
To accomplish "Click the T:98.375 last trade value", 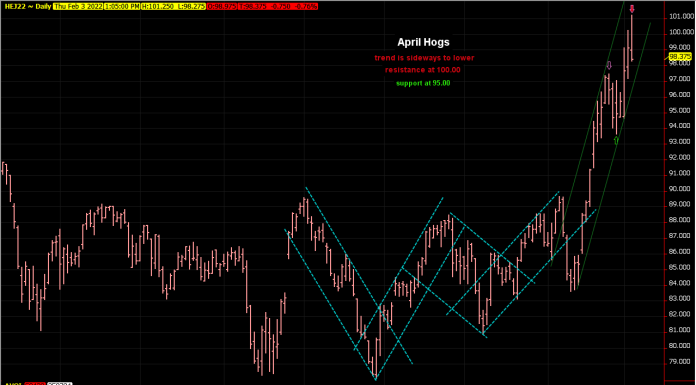I will 253,7.
